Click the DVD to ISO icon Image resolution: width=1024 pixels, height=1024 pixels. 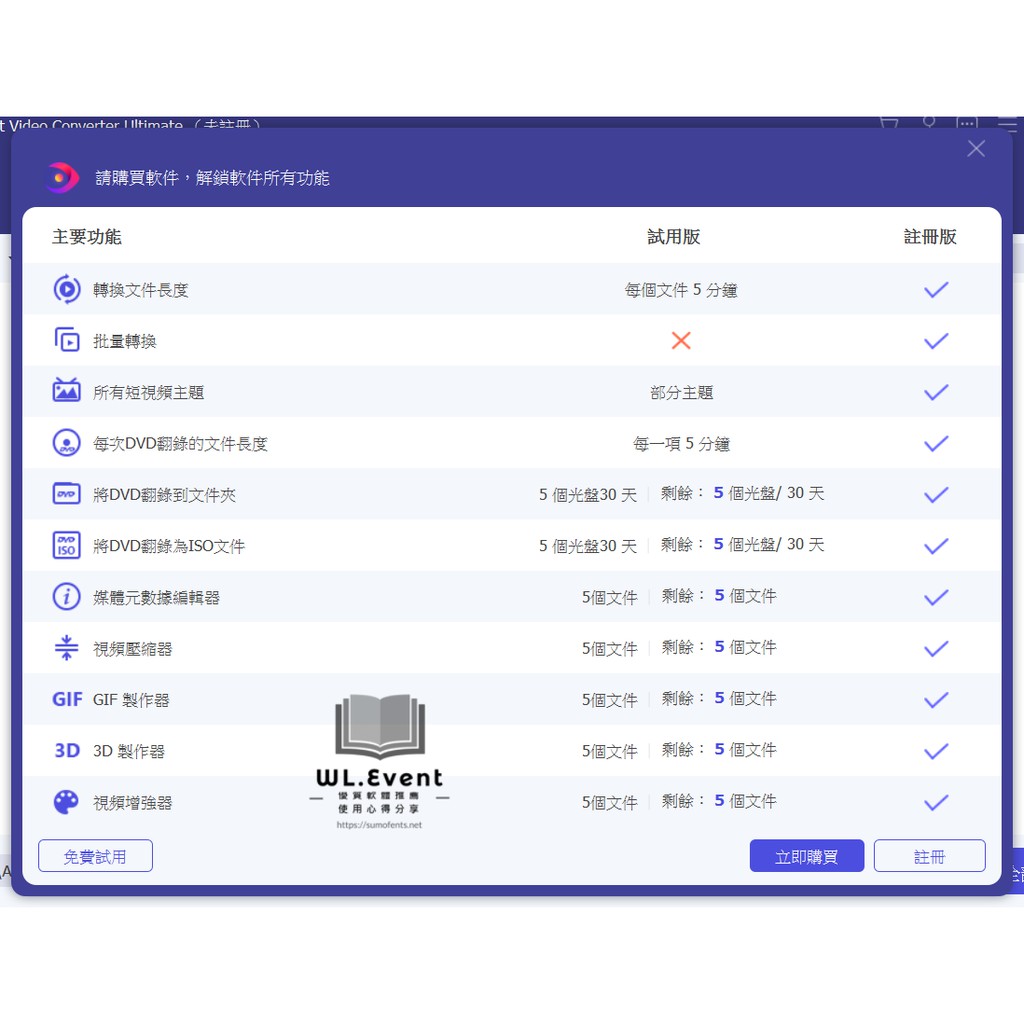pos(67,546)
